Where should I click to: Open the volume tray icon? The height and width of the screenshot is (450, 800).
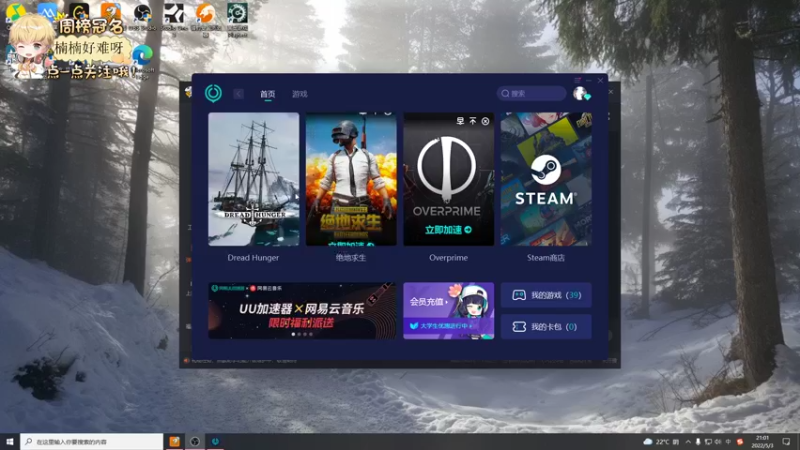718,441
